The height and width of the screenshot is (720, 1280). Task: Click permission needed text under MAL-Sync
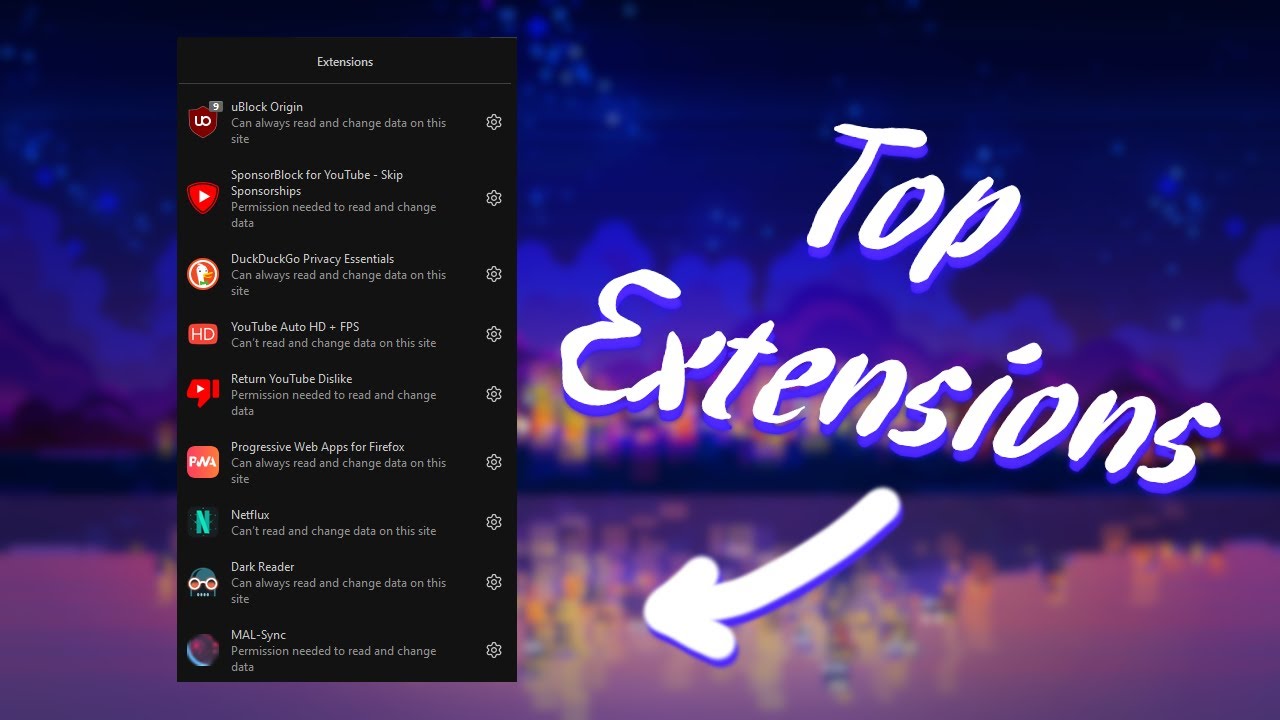[334, 659]
